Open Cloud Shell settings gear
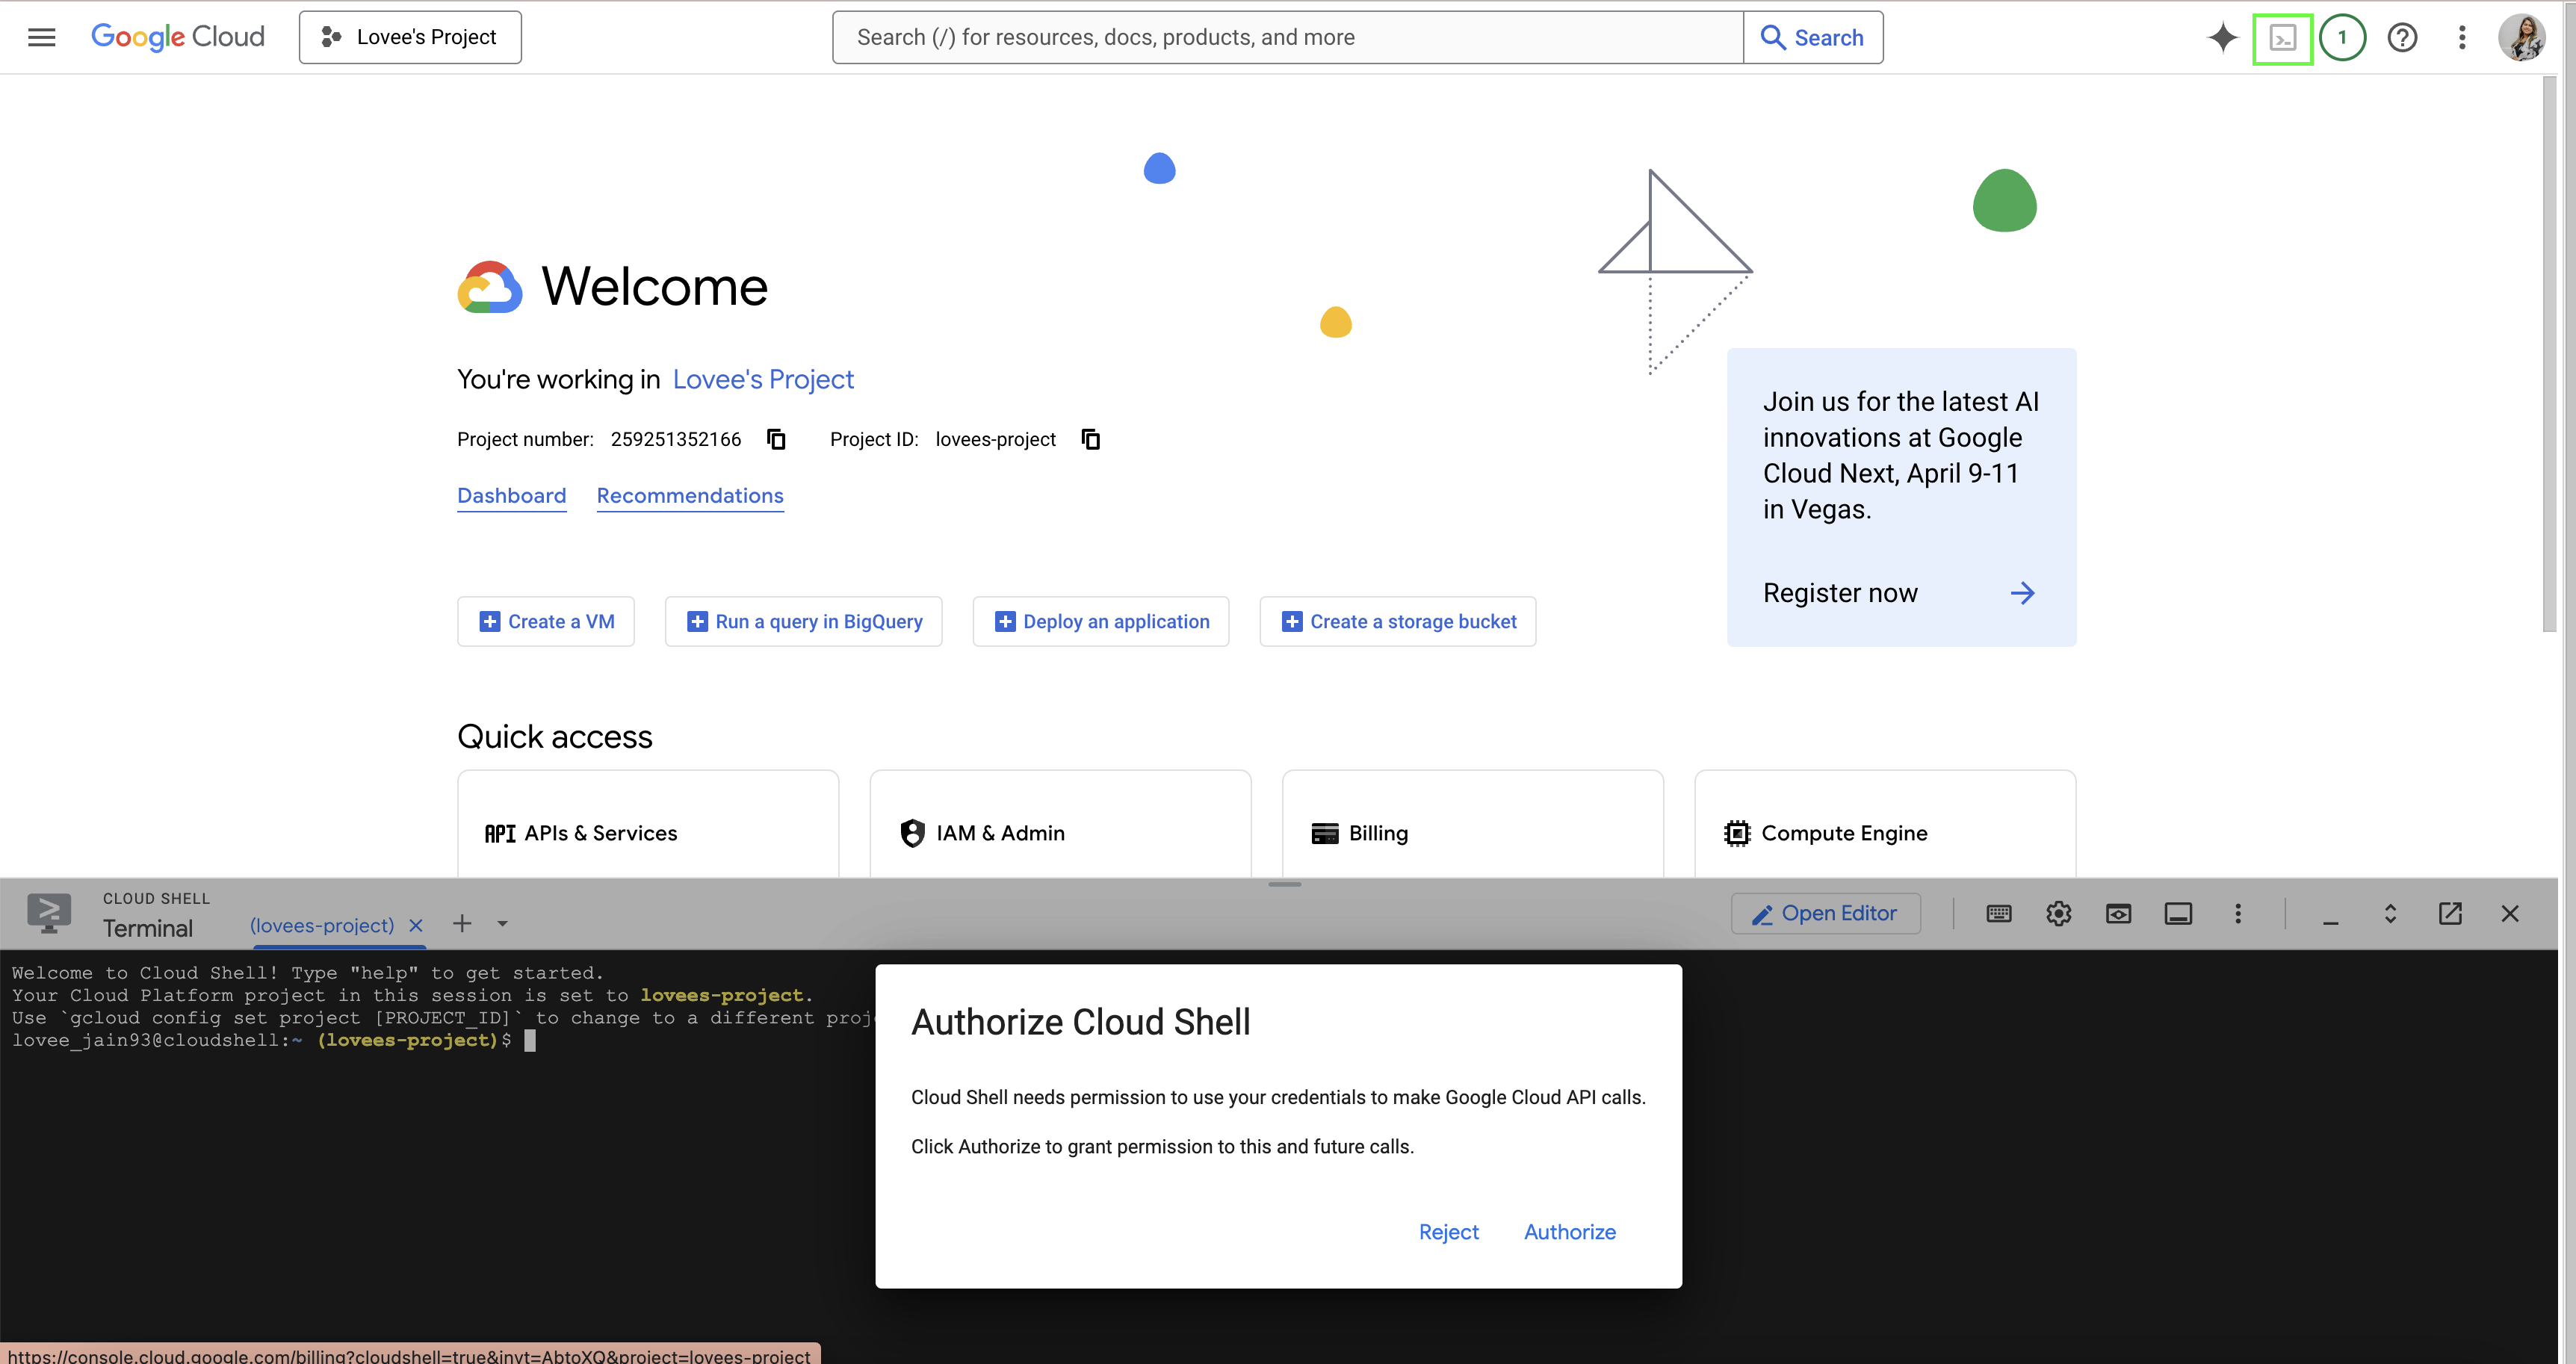Image resolution: width=2576 pixels, height=1364 pixels. (2058, 913)
